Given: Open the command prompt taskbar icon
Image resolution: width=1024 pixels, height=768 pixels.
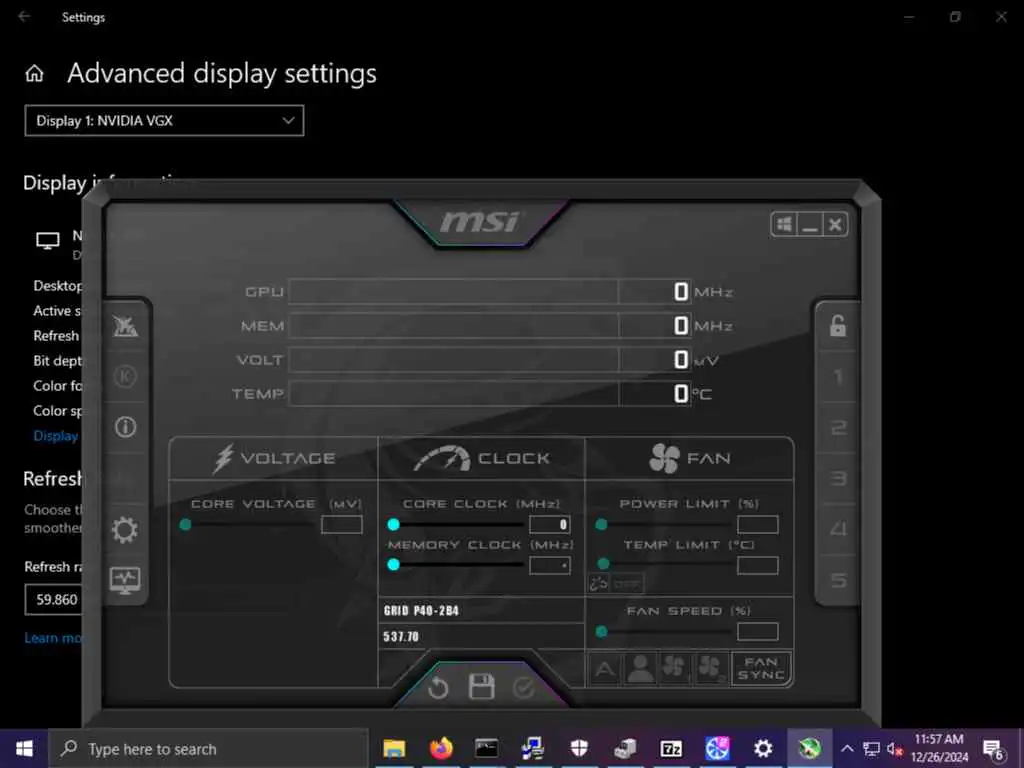Looking at the screenshot, I should pyautogui.click(x=487, y=748).
